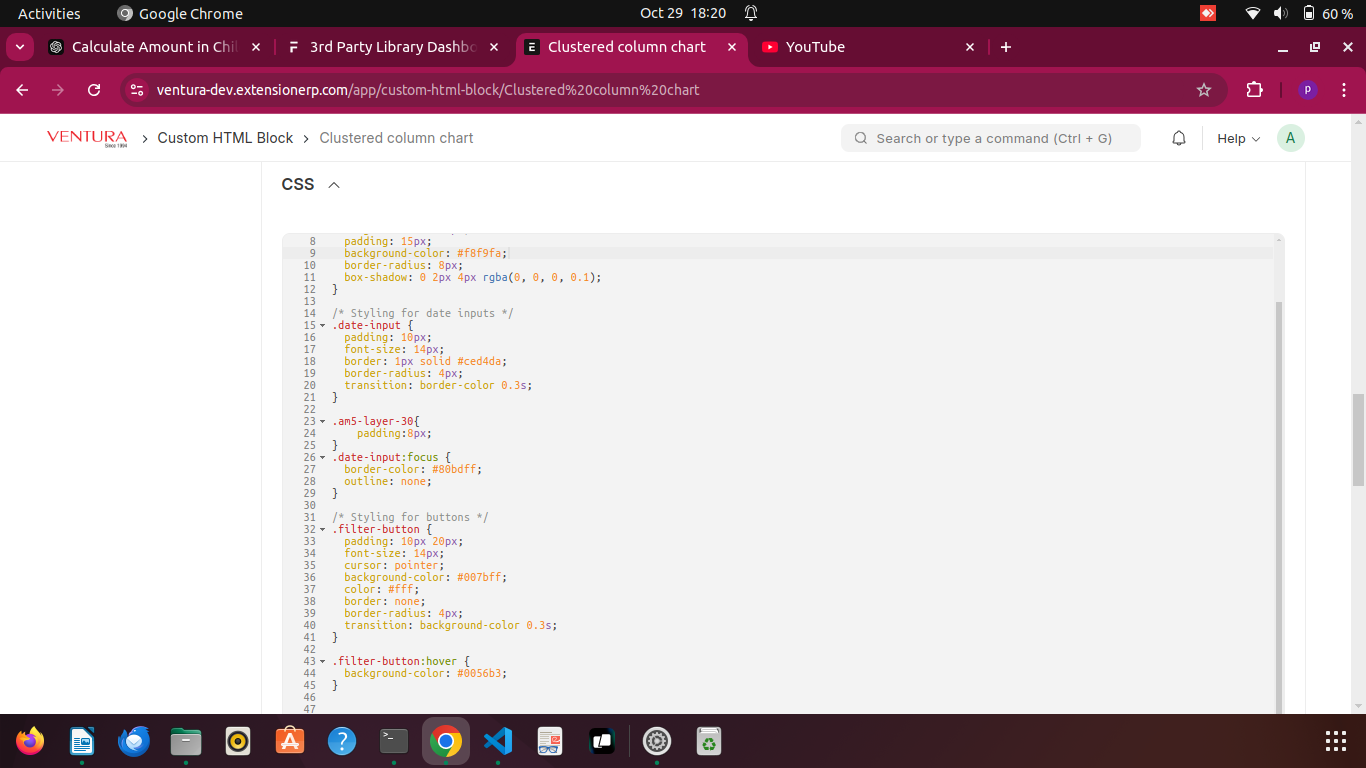Launch Firefox from the dock
Image resolution: width=1366 pixels, height=768 pixels.
point(30,741)
